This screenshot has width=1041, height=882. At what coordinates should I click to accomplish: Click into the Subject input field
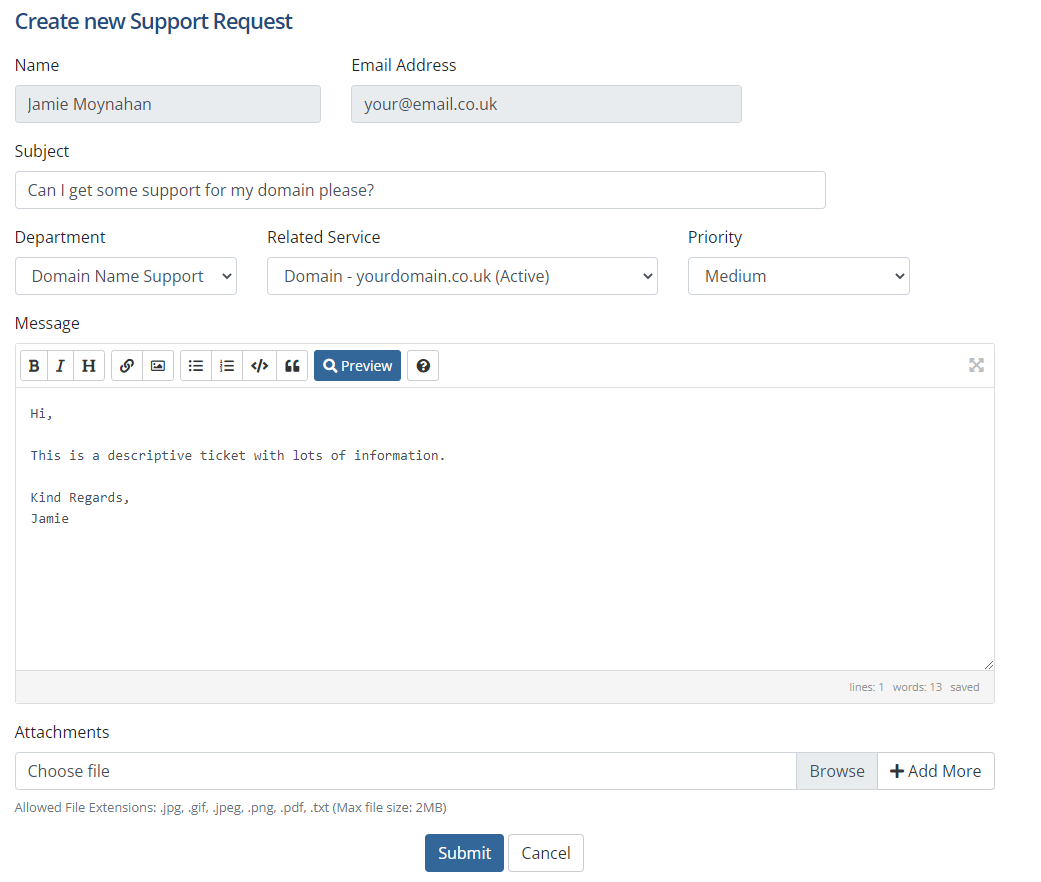(420, 190)
